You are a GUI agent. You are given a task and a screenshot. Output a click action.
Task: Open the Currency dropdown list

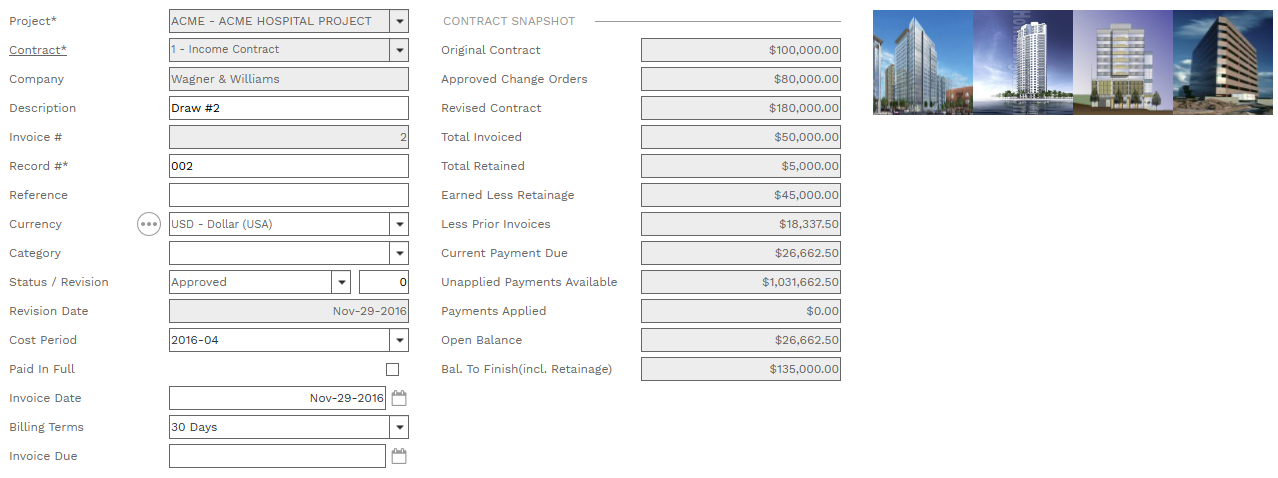coord(399,224)
